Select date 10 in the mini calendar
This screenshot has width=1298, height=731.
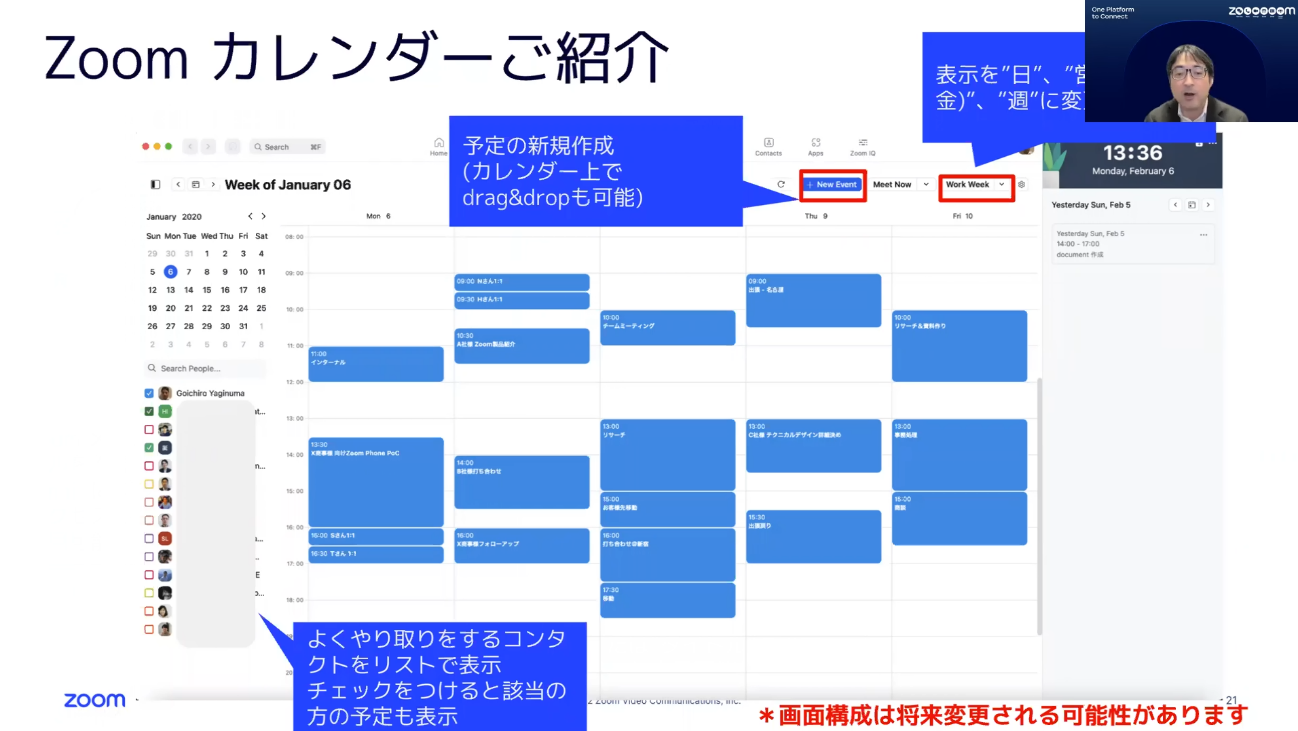(243, 271)
